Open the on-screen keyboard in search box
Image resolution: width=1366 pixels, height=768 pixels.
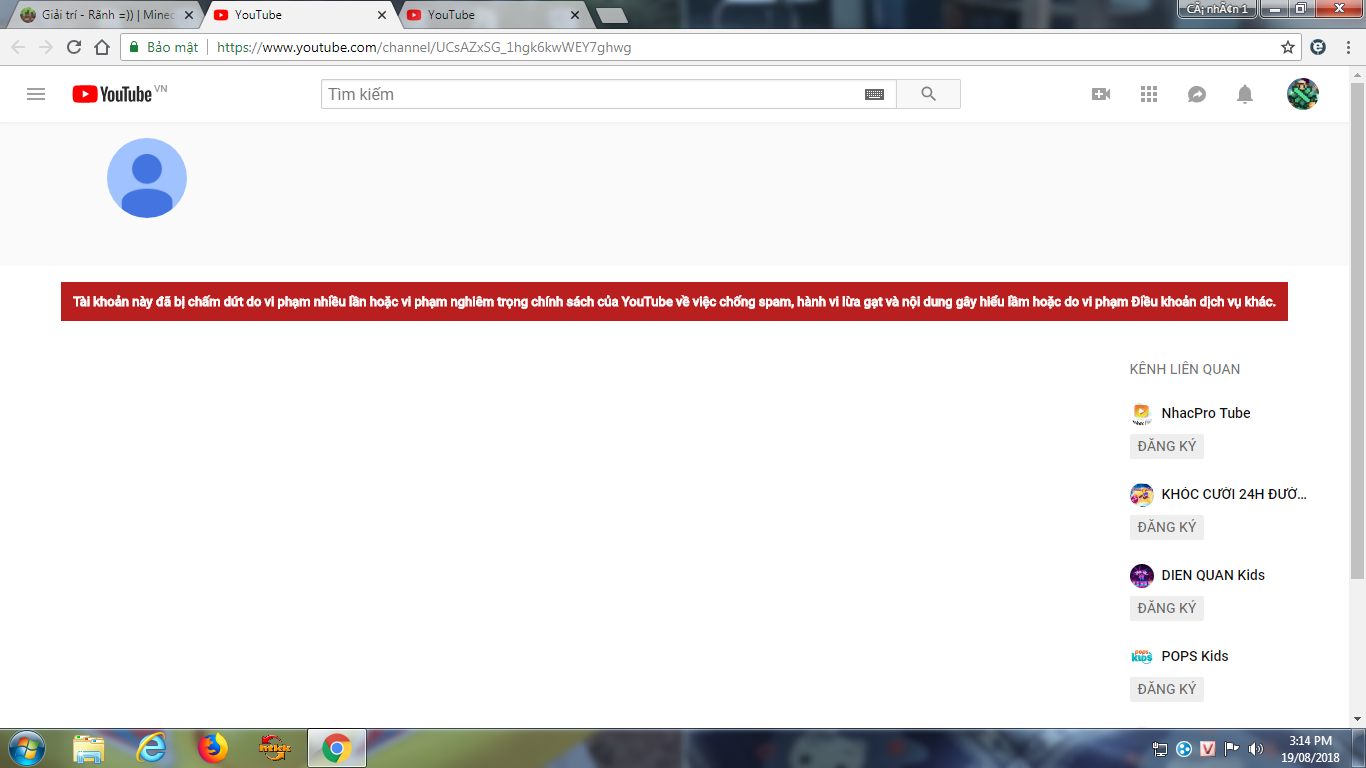[x=874, y=94]
